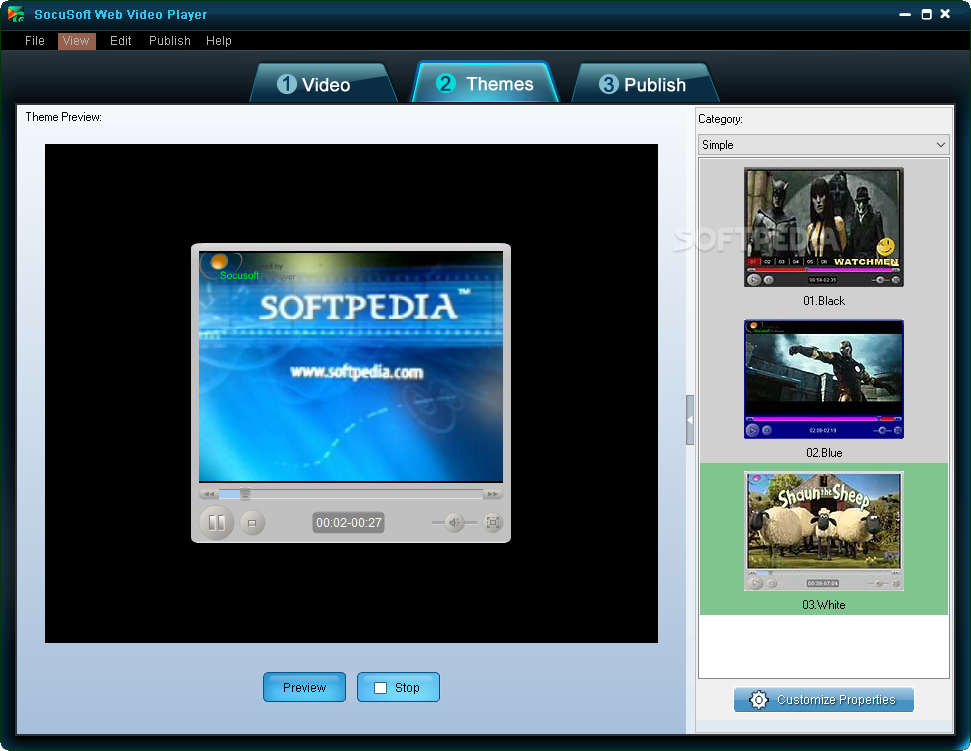Switch to the Publish tab

(x=643, y=84)
